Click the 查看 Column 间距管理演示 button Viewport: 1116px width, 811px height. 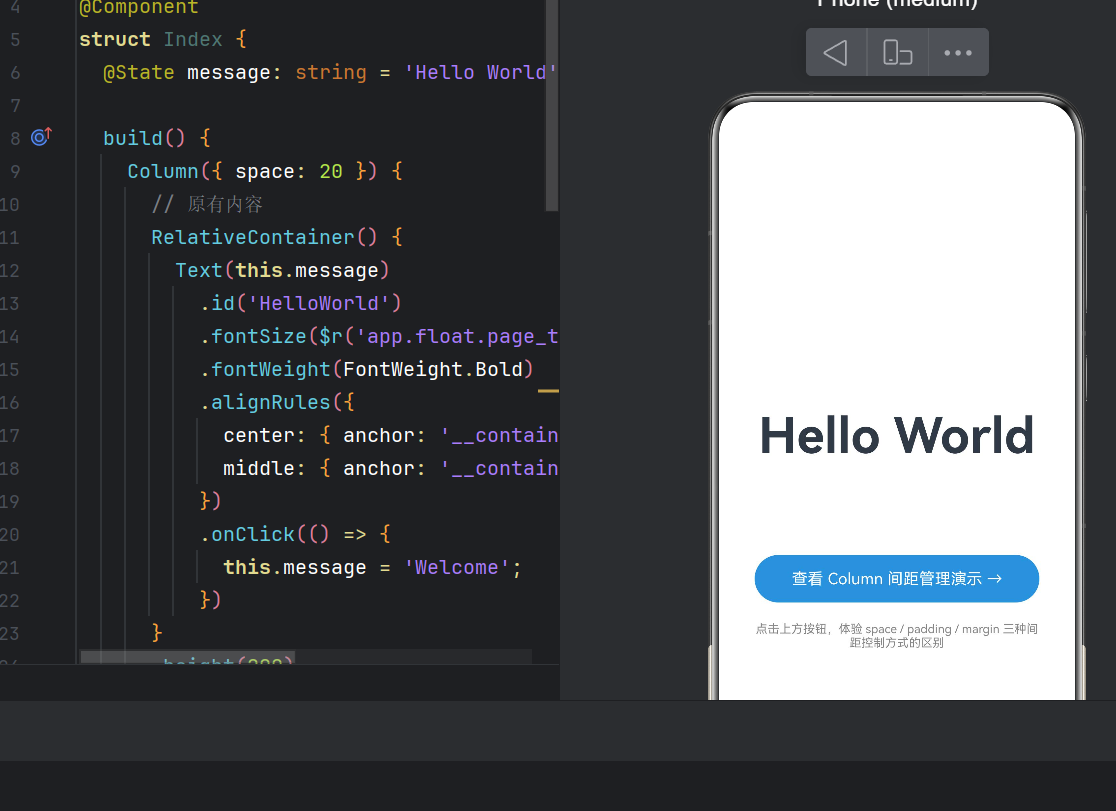click(x=897, y=578)
